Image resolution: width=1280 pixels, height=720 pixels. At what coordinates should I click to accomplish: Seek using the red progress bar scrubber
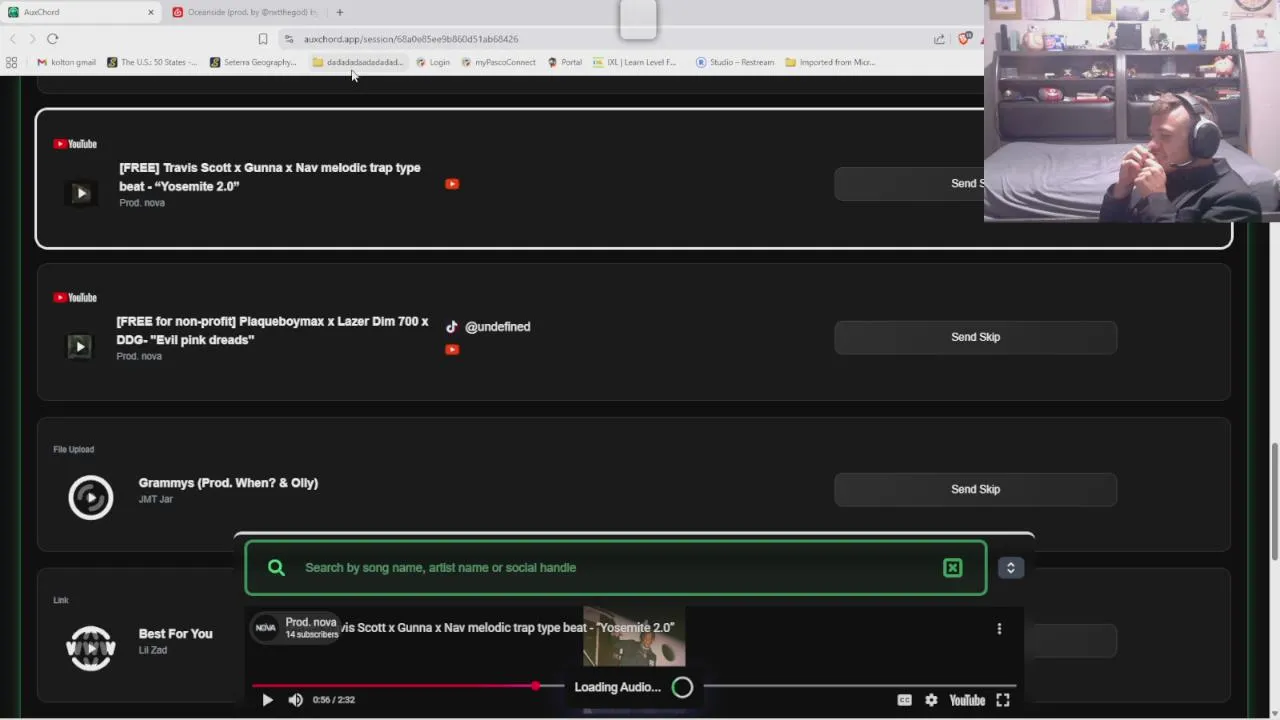click(x=535, y=686)
